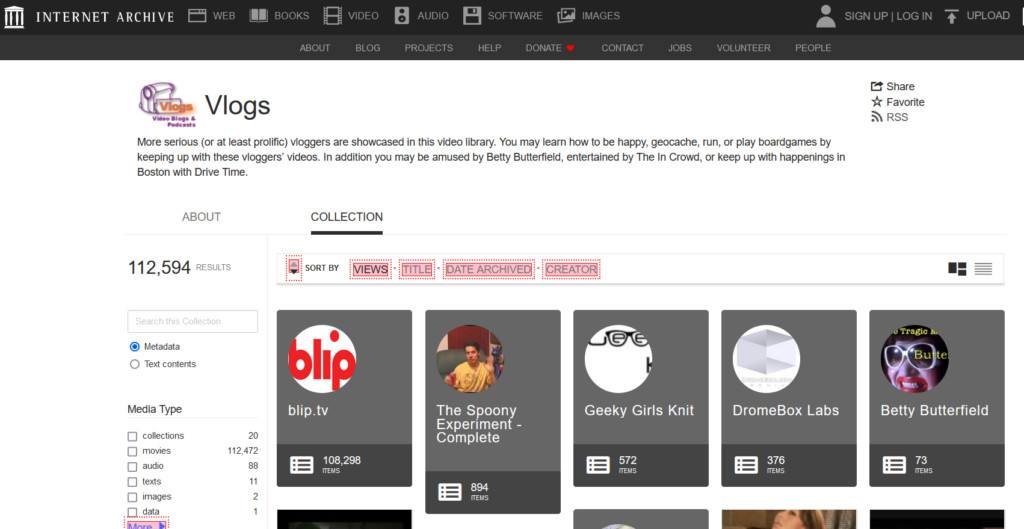Click The Spoony Experiment - Complete title
This screenshot has width=1024, height=529.
click(x=479, y=424)
